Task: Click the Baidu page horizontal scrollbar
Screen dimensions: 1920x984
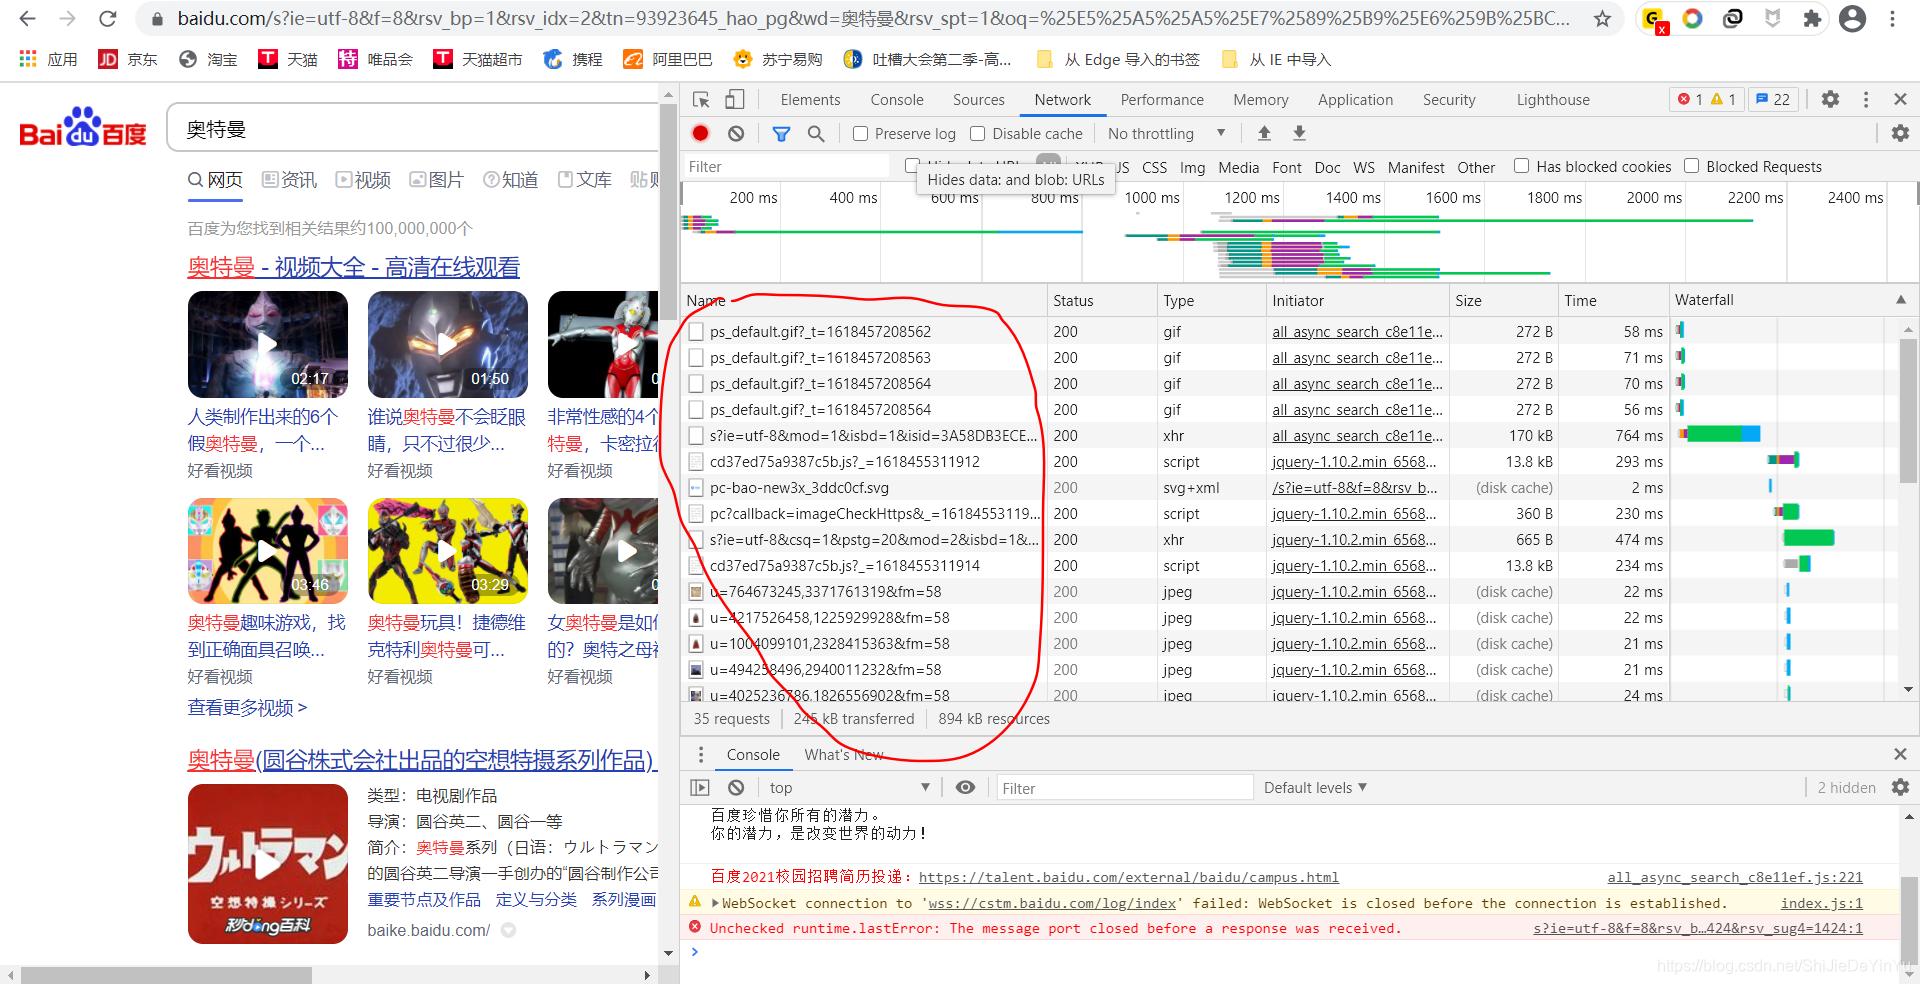Action: [x=166, y=975]
